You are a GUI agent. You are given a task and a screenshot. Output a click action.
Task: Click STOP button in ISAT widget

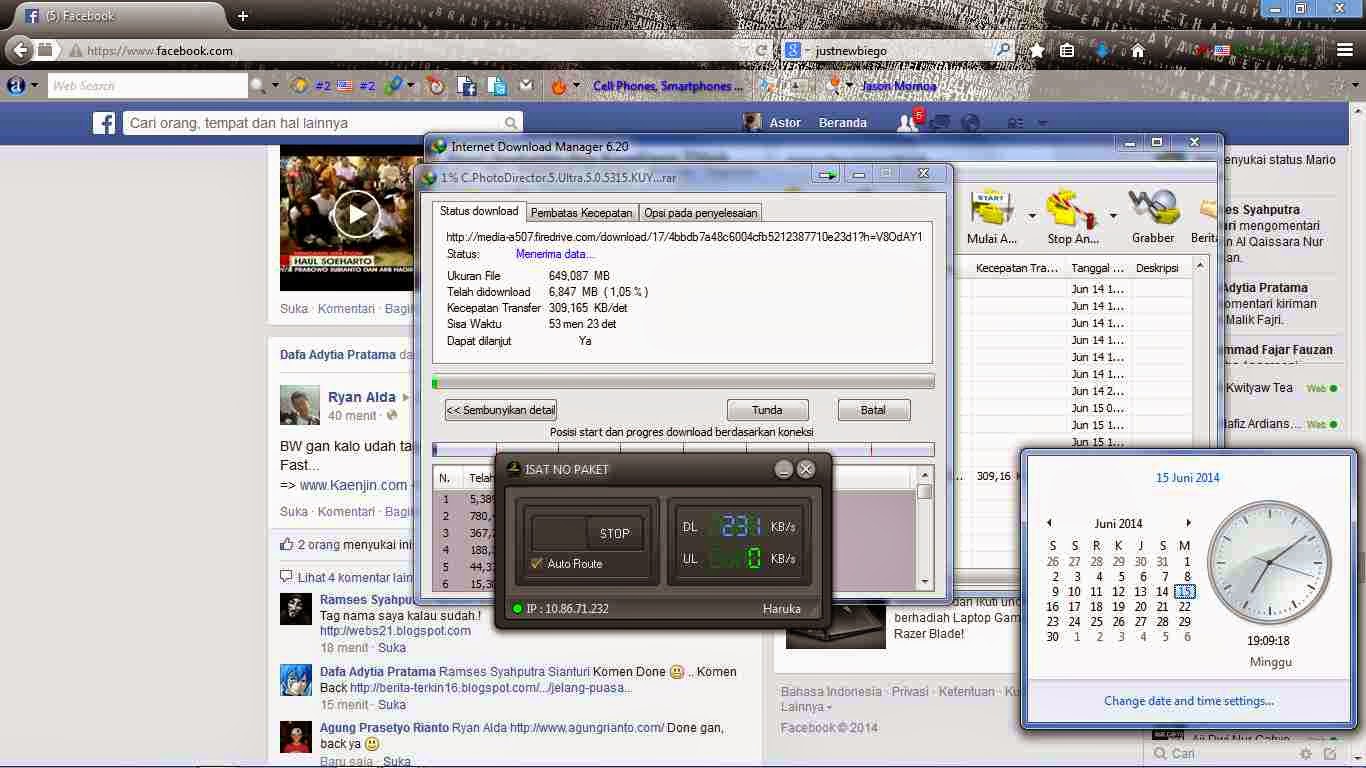point(614,533)
